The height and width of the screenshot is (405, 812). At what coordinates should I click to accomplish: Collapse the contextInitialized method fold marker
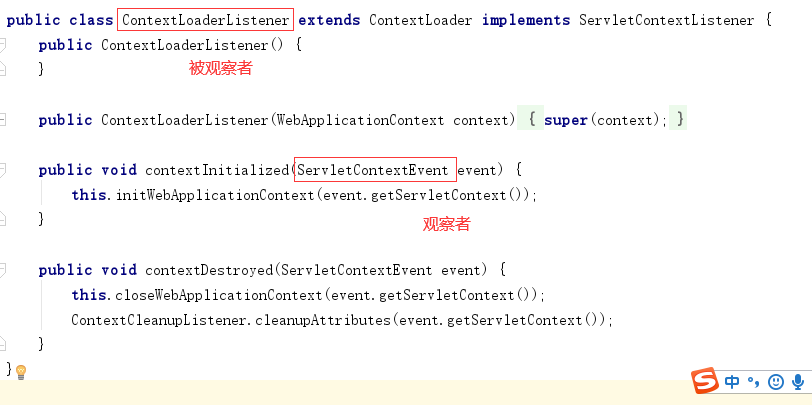point(2,170)
